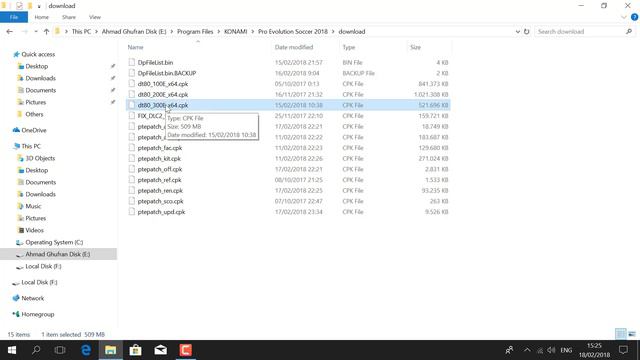This screenshot has width=640, height=360.
Task: Open the Windows Start menu
Action: coord(12,350)
